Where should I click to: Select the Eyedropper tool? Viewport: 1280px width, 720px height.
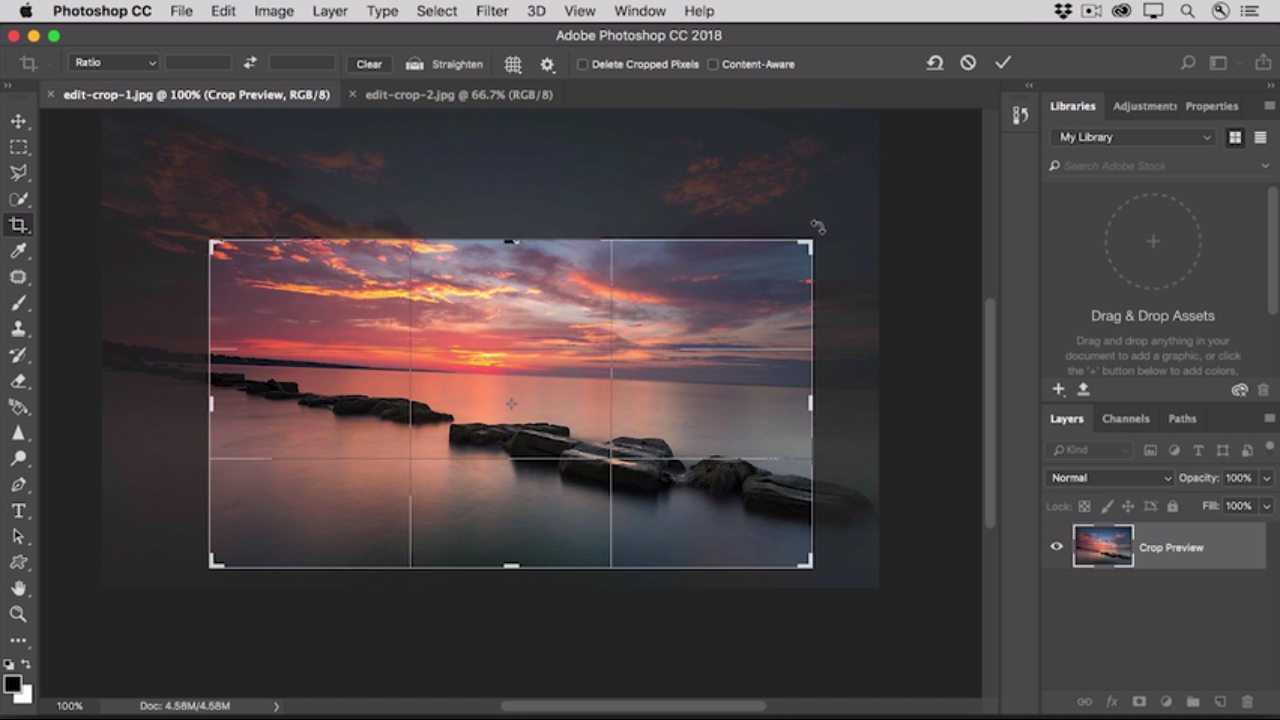18,251
